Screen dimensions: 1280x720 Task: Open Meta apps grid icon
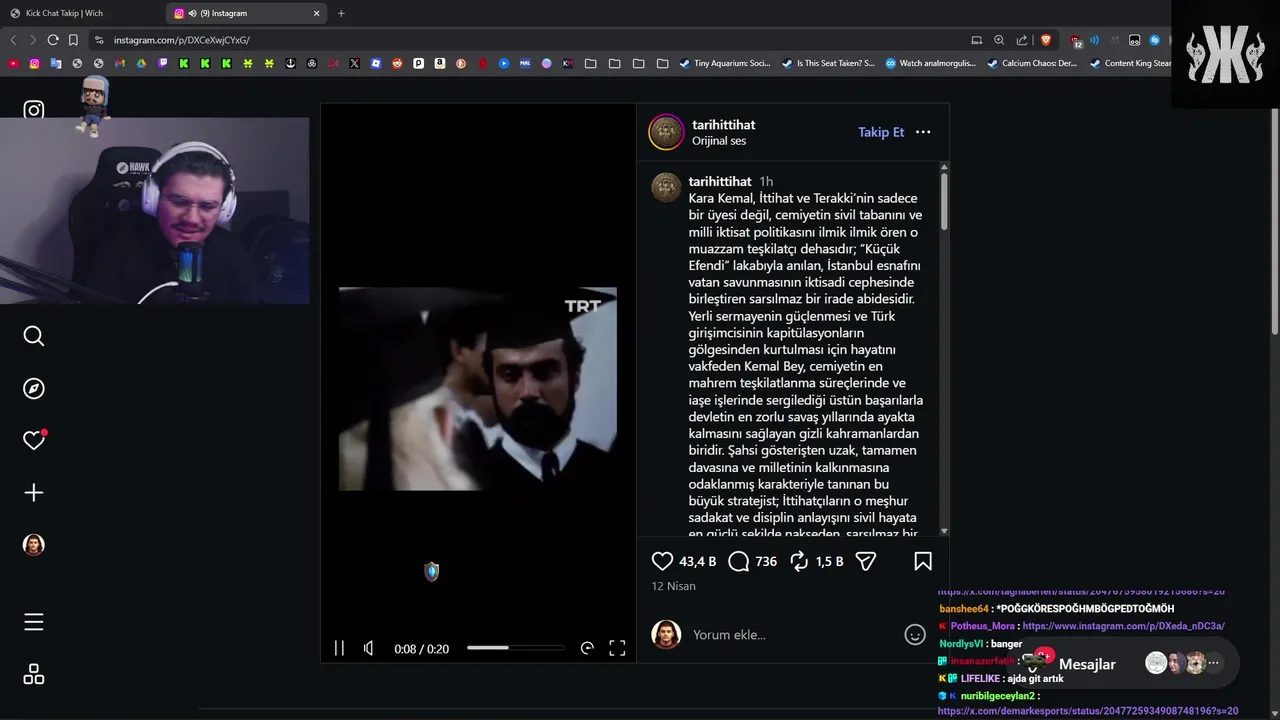[x=34, y=674]
